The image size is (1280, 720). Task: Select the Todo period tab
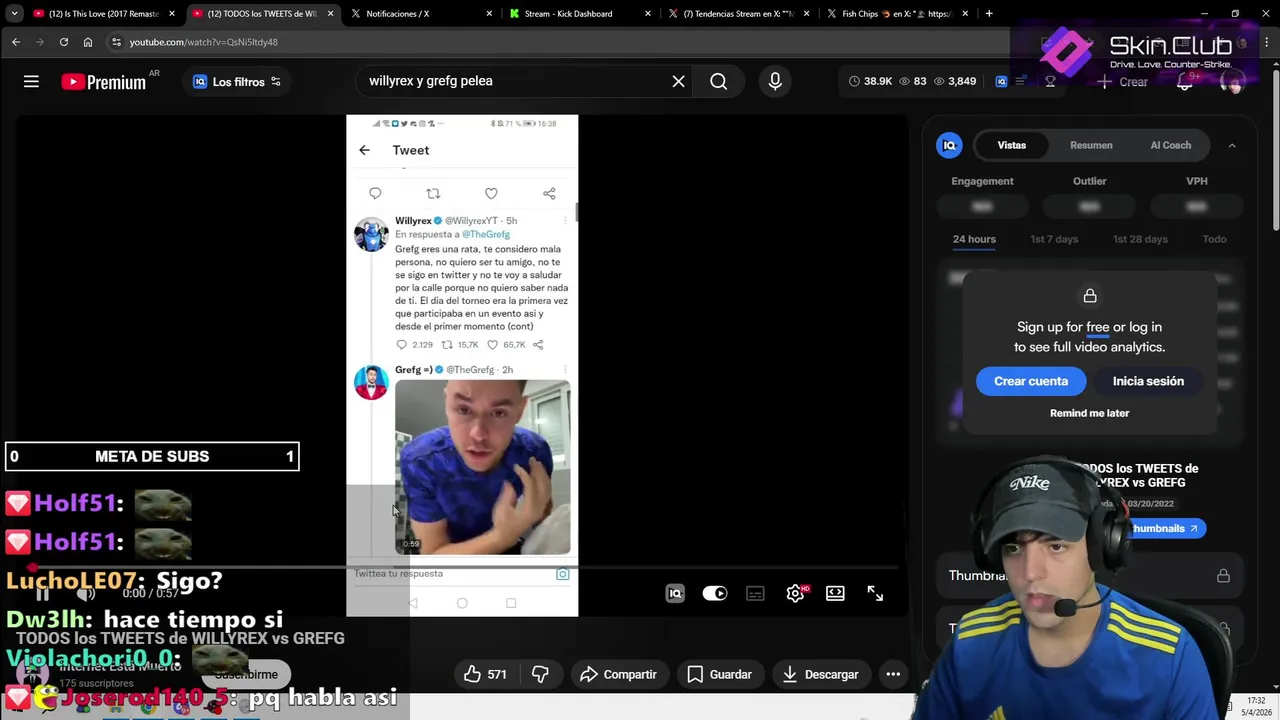1214,239
